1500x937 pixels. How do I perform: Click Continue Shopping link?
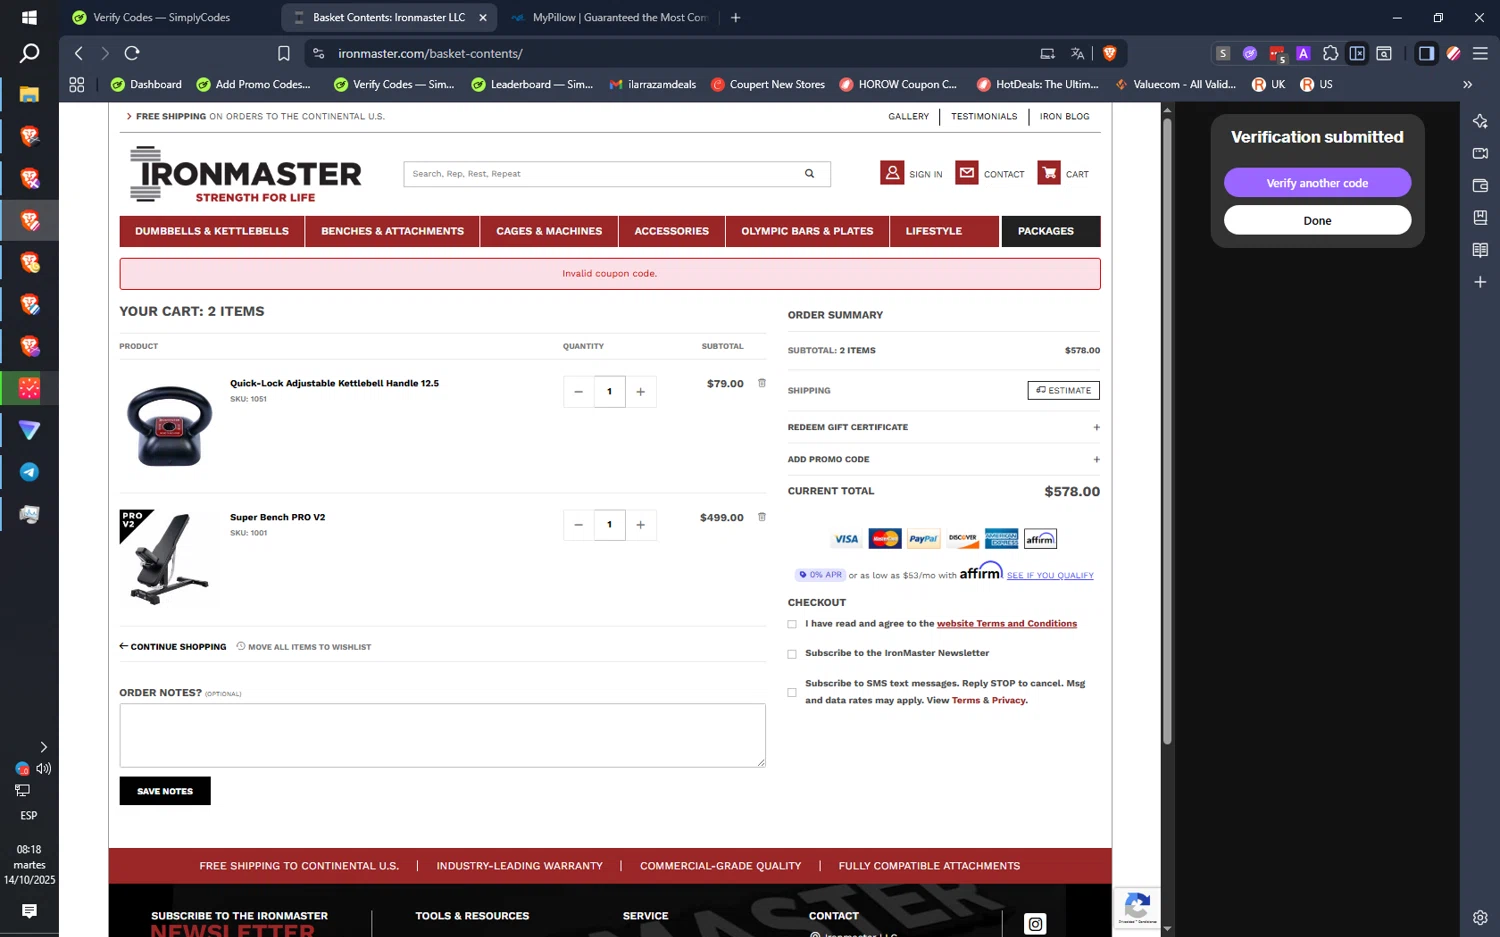173,647
